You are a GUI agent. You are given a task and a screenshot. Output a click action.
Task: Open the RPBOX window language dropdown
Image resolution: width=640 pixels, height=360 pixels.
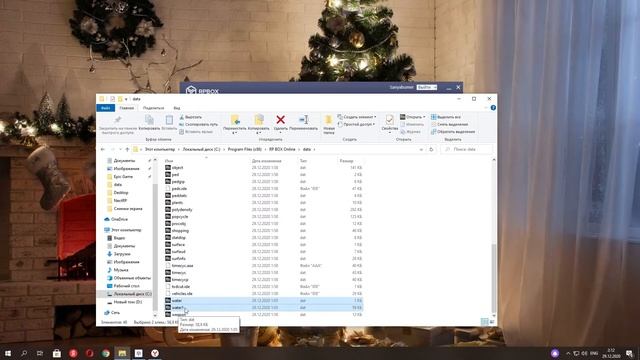427,87
